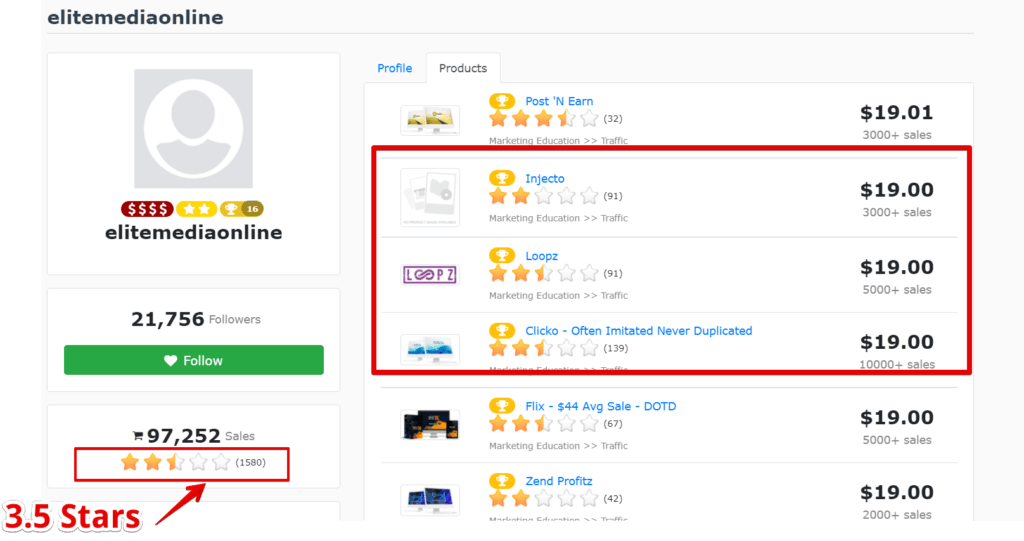Click the default profile avatar image
The height and width of the screenshot is (541, 1024).
pos(193,129)
